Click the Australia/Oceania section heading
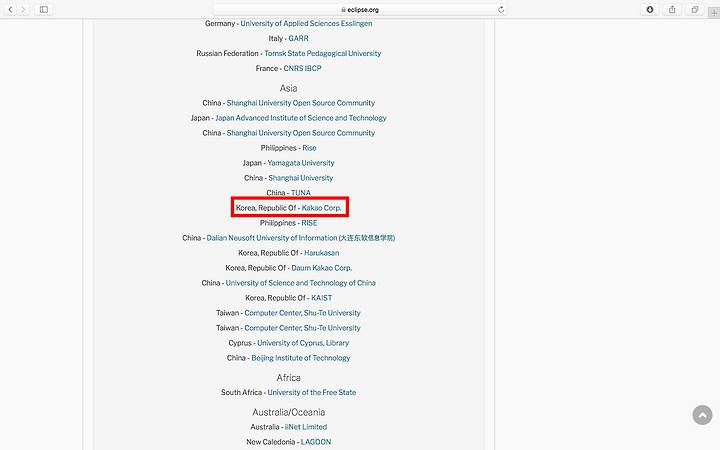720x450 pixels. (x=288, y=412)
